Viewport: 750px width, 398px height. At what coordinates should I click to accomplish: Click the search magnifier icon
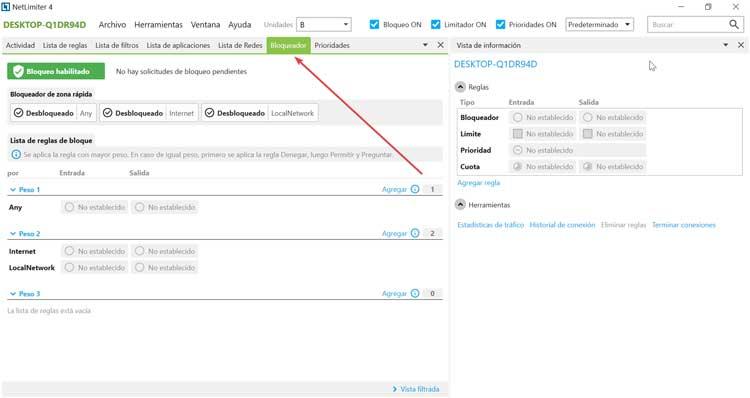[x=734, y=24]
